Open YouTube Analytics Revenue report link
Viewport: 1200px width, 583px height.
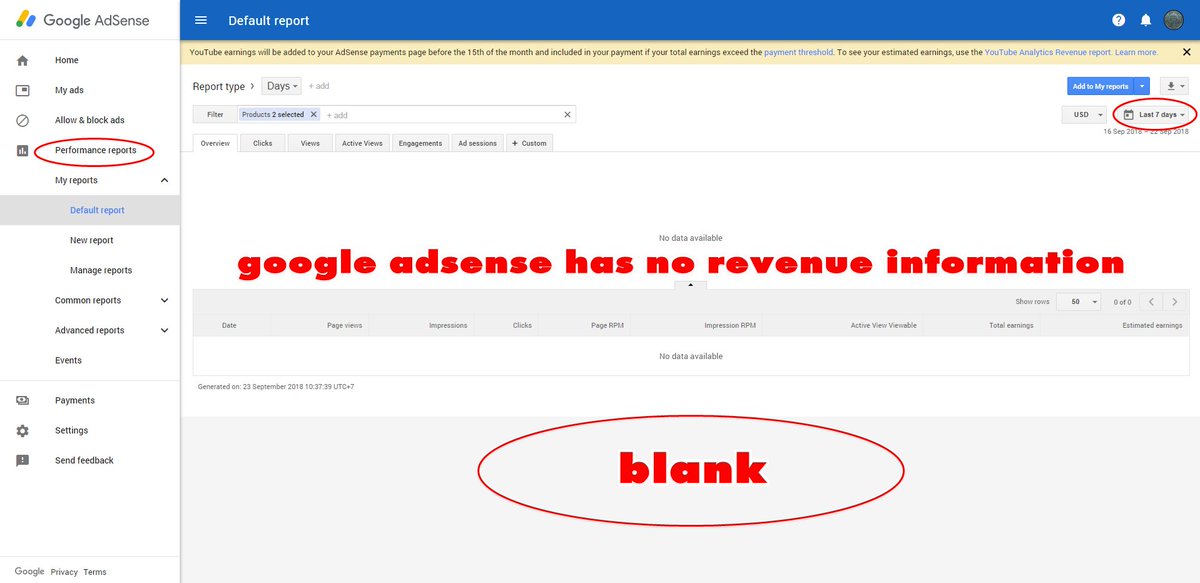[1048, 52]
